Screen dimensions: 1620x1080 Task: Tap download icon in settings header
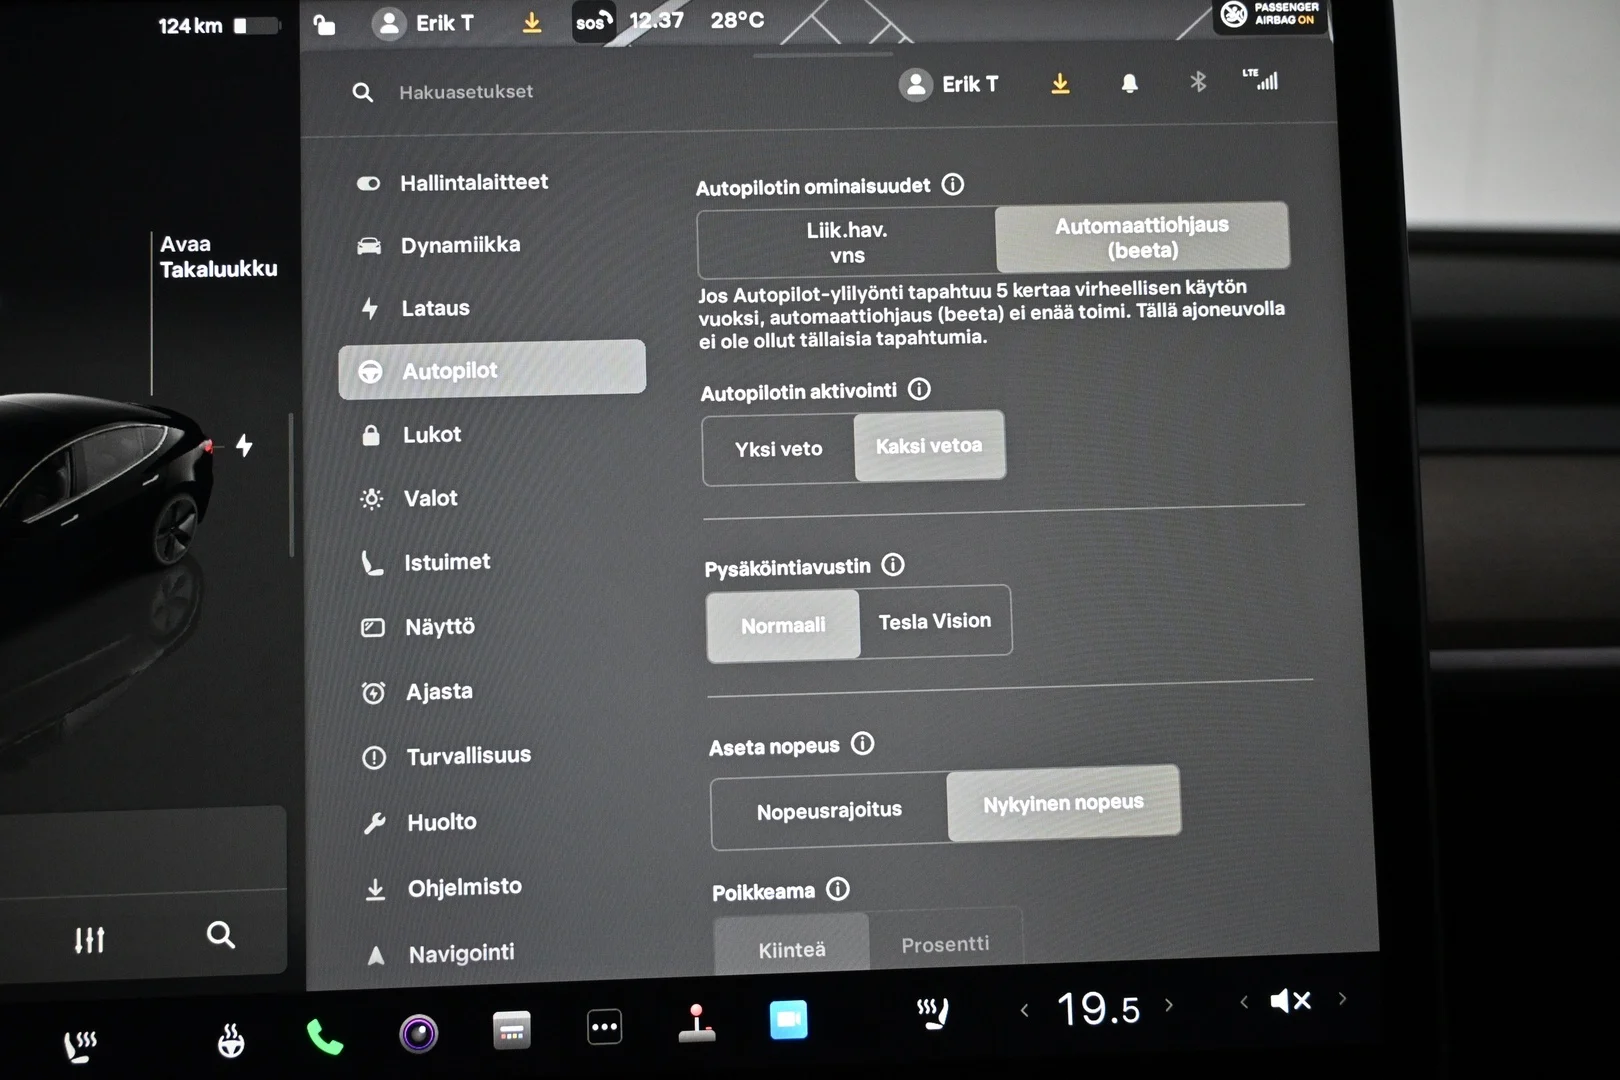pos(1060,84)
